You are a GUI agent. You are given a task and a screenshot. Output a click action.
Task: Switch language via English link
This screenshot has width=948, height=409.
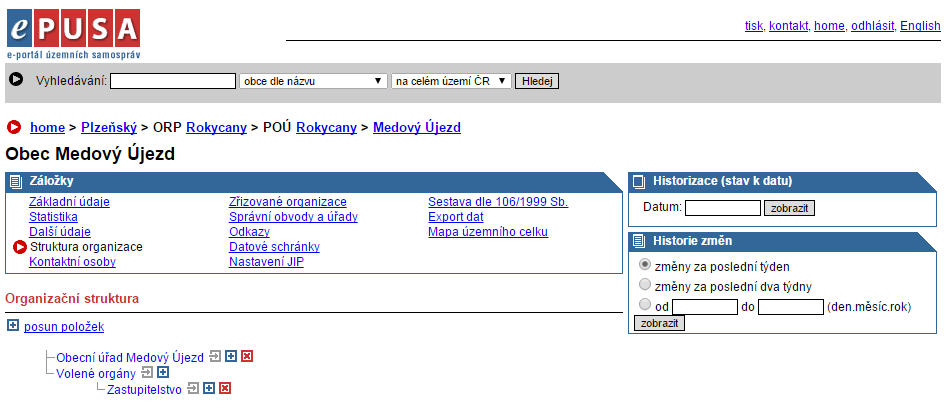click(x=920, y=26)
